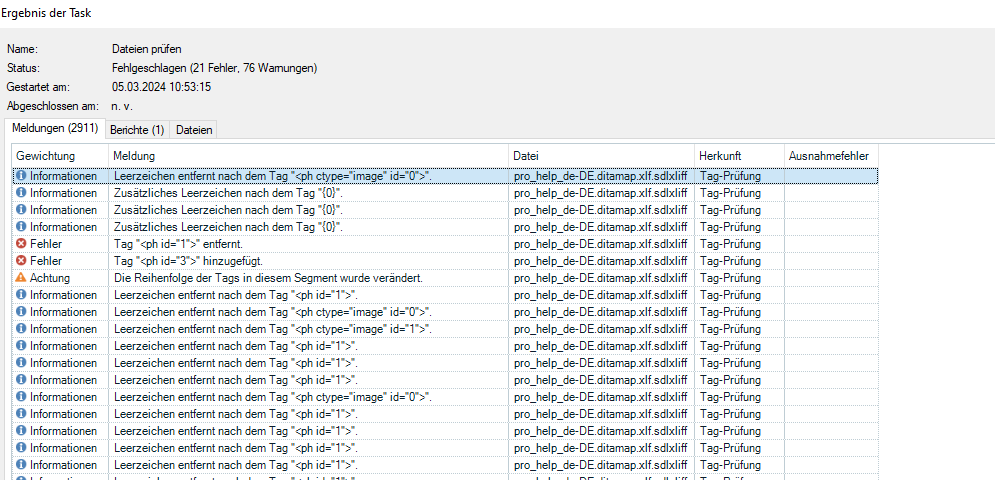Switch to the Berichte (1) tab

click(x=137, y=130)
